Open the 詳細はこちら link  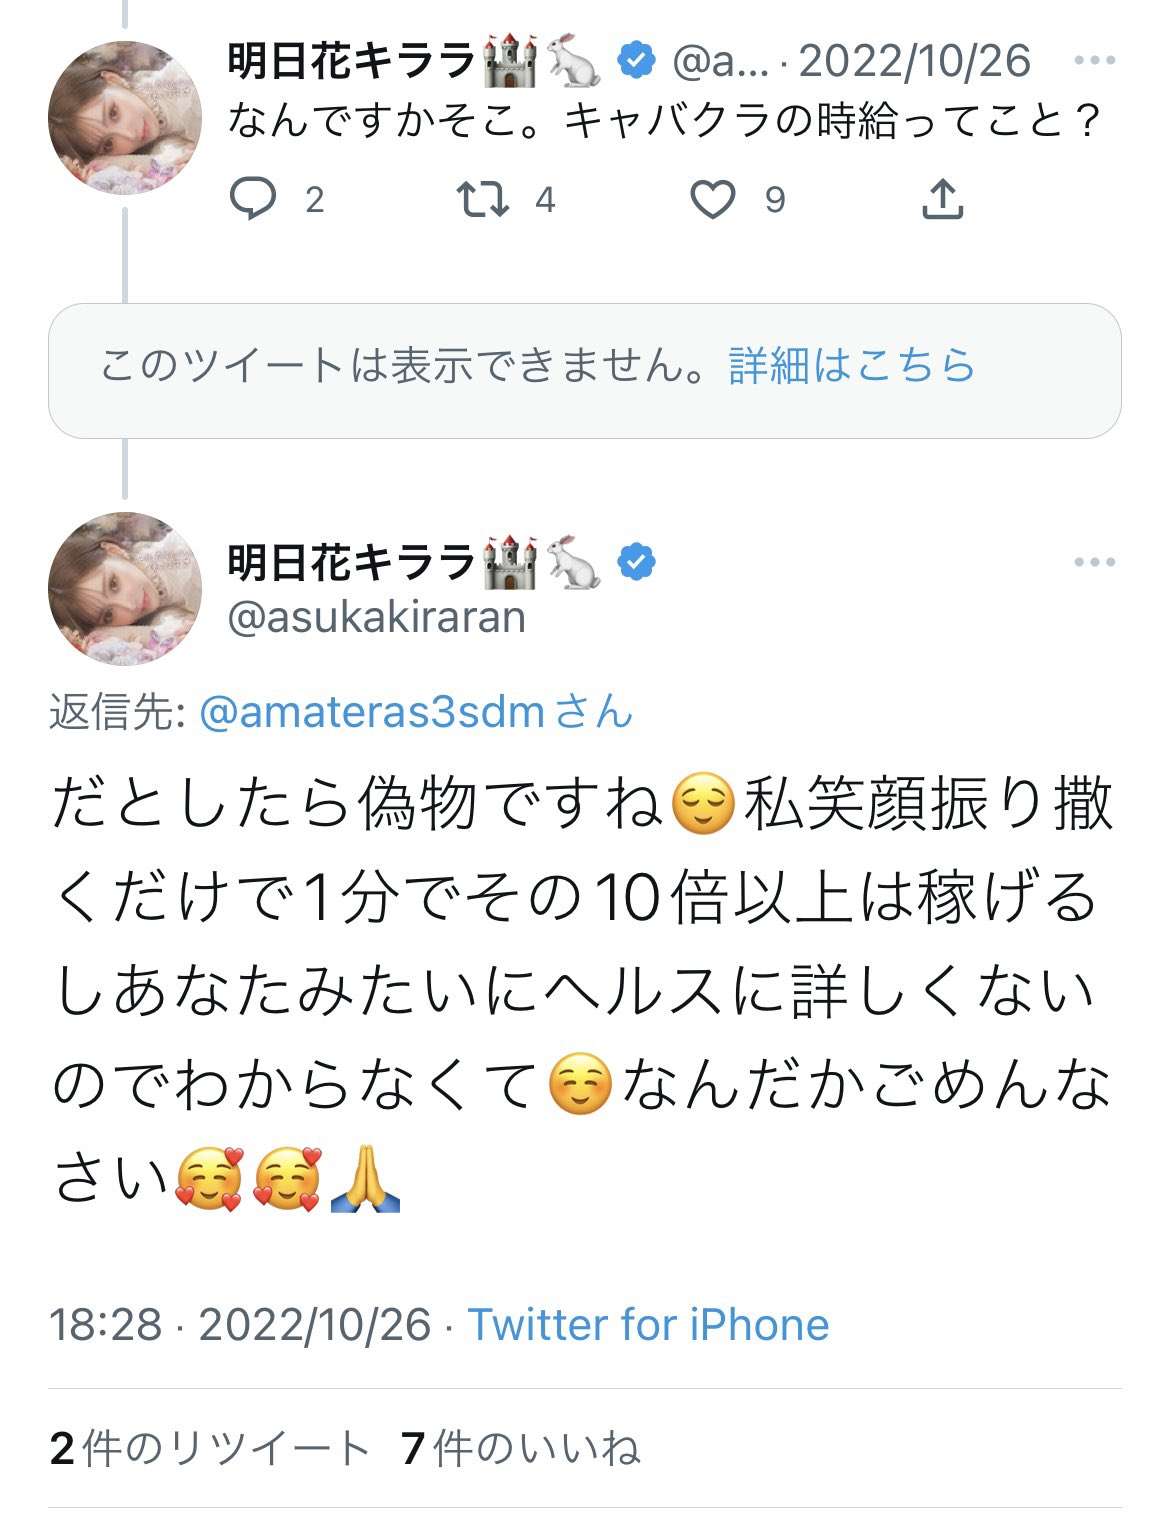click(x=851, y=366)
